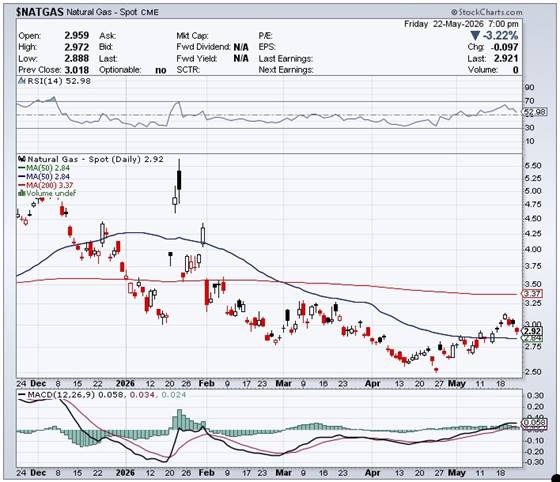Click the 52.98 RSI axis tag

pyautogui.click(x=535, y=112)
